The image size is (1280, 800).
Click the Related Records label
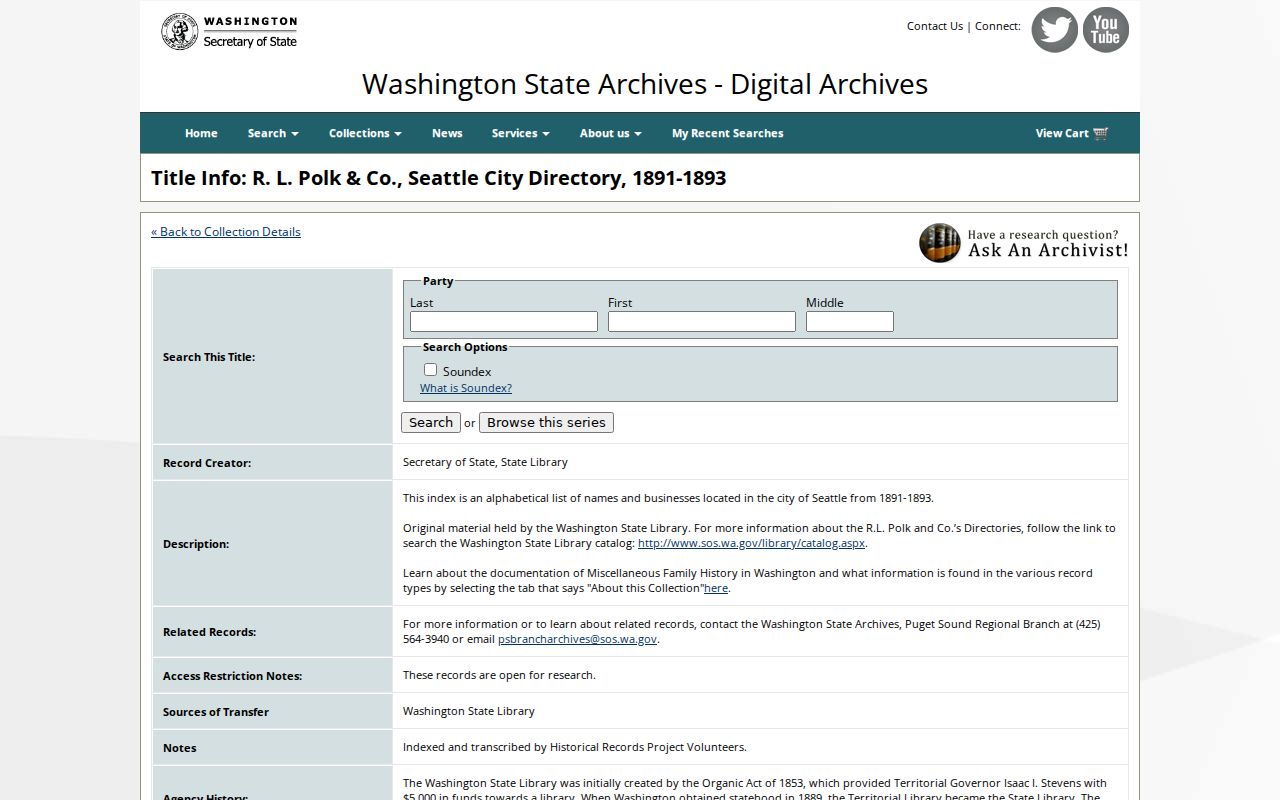point(209,632)
